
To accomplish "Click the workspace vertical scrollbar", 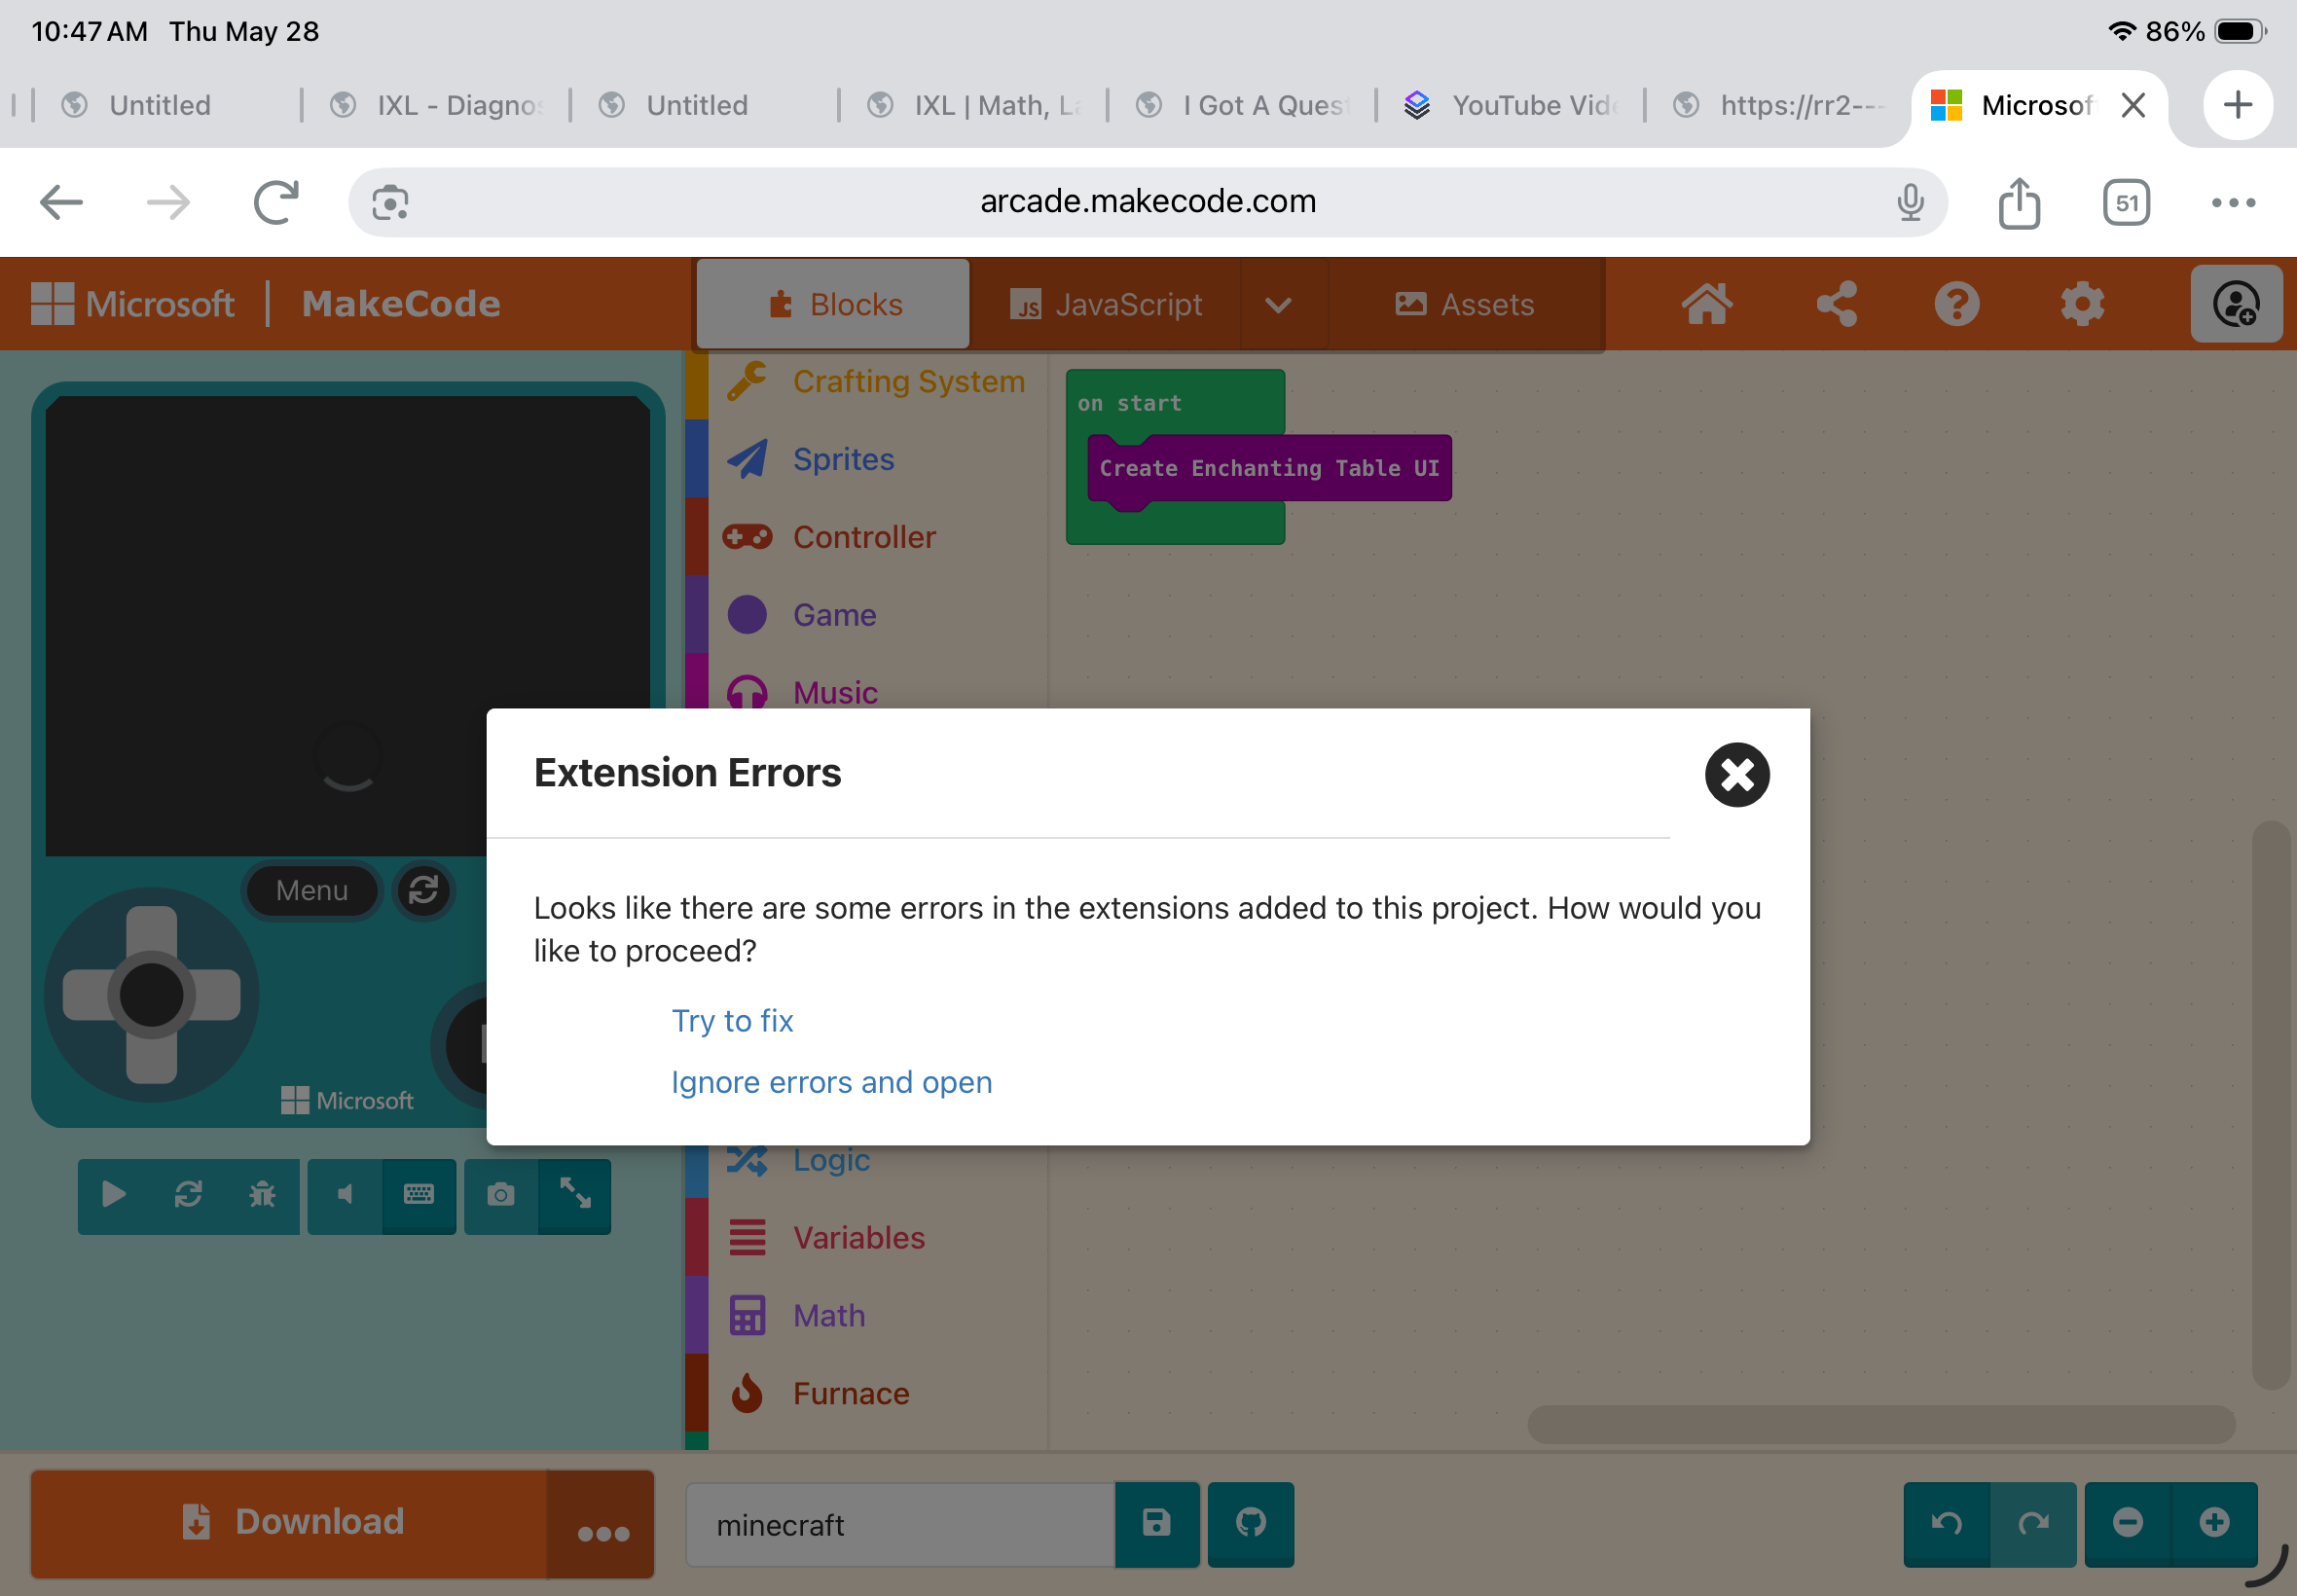I will (2270, 1104).
